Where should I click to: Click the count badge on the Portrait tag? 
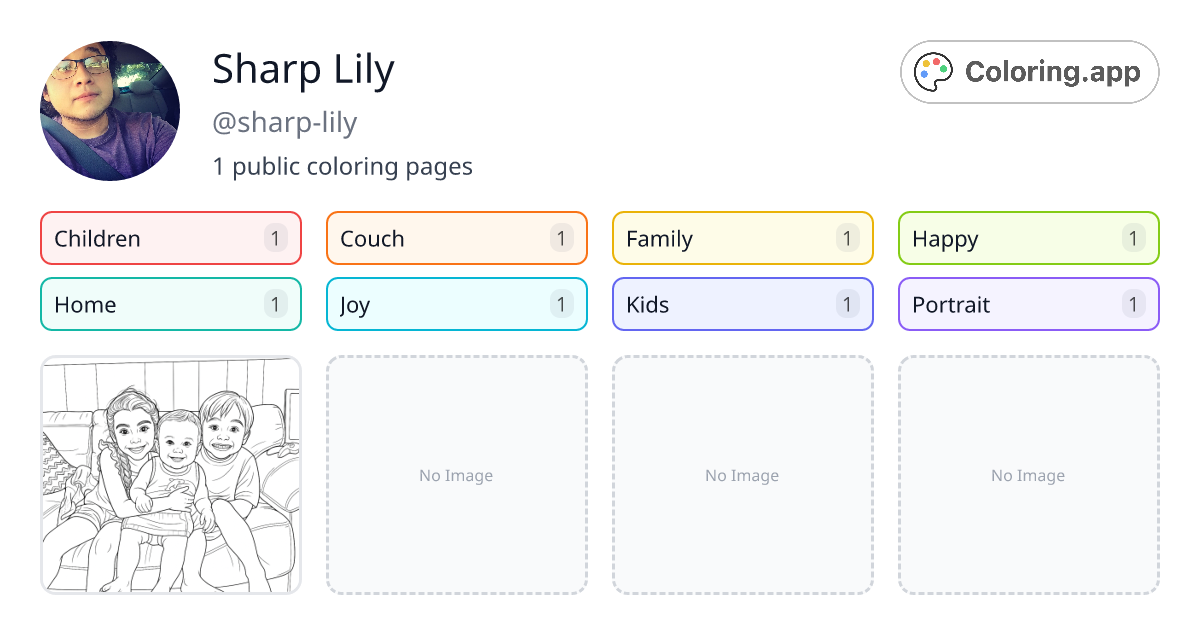[x=1133, y=304]
